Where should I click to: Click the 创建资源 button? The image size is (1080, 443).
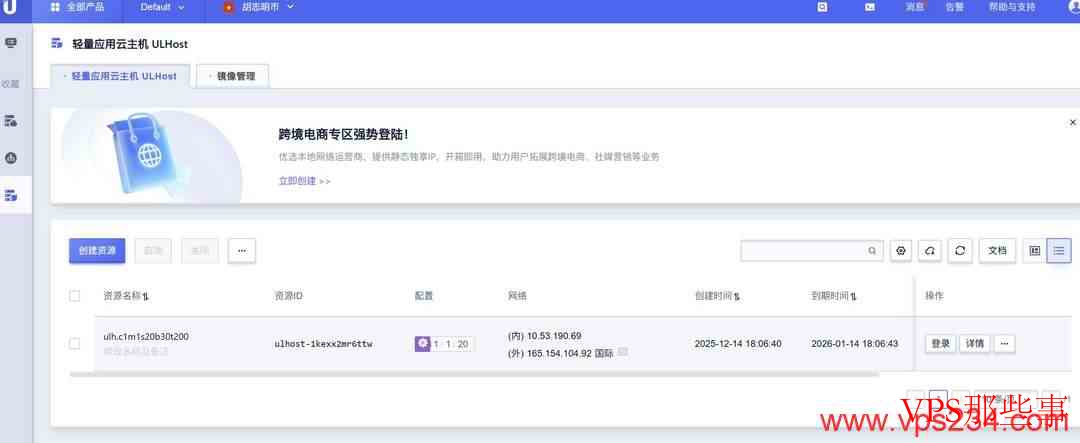click(97, 251)
